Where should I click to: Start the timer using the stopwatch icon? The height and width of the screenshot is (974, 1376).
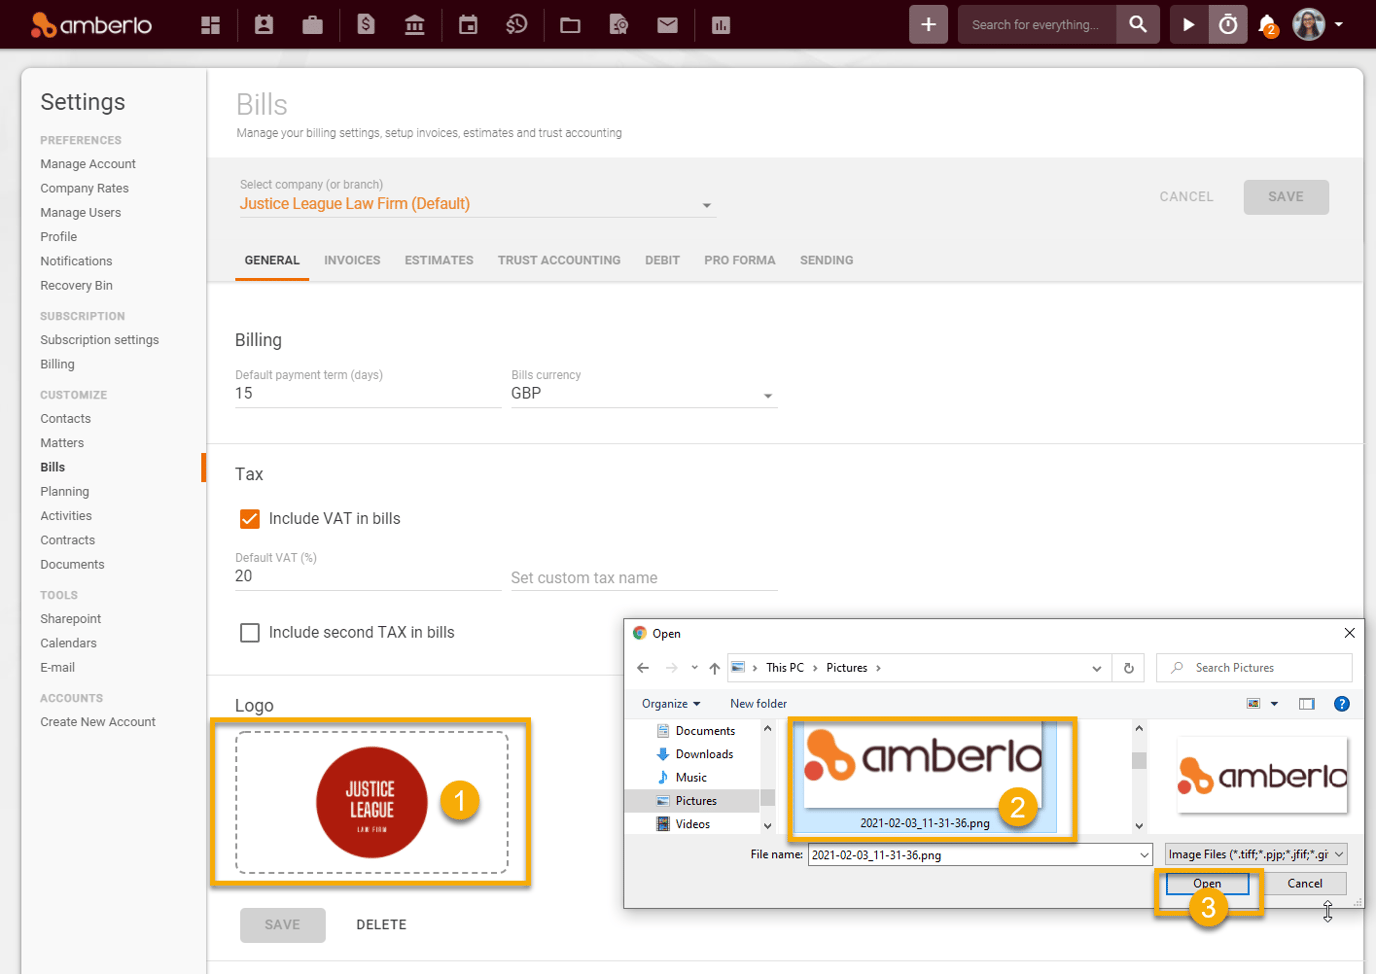pyautogui.click(x=1227, y=24)
